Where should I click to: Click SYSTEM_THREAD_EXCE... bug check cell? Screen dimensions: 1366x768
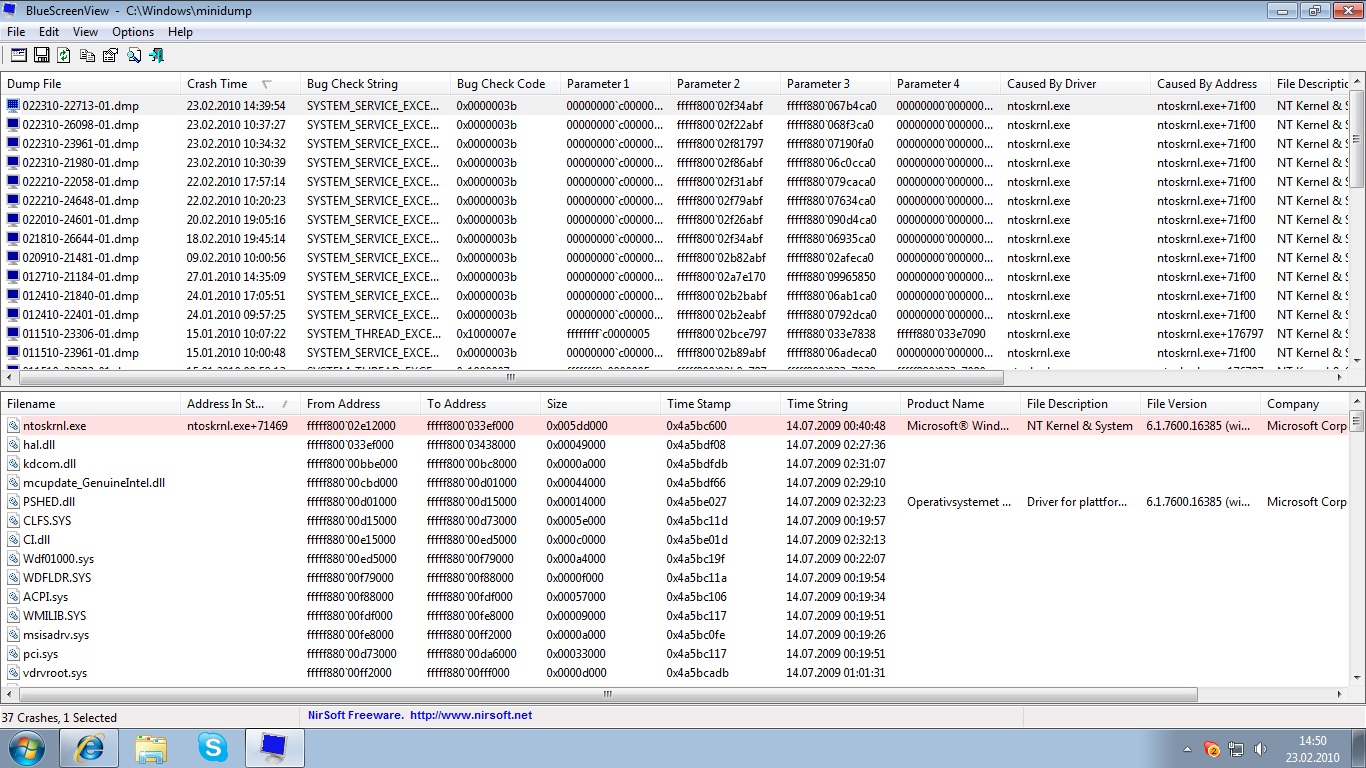[x=374, y=333]
